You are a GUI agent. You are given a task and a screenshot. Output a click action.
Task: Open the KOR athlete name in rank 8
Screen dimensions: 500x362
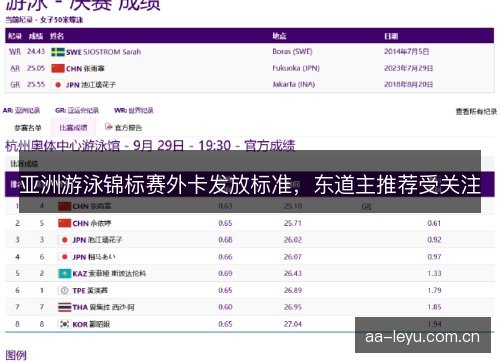pyautogui.click(x=91, y=324)
